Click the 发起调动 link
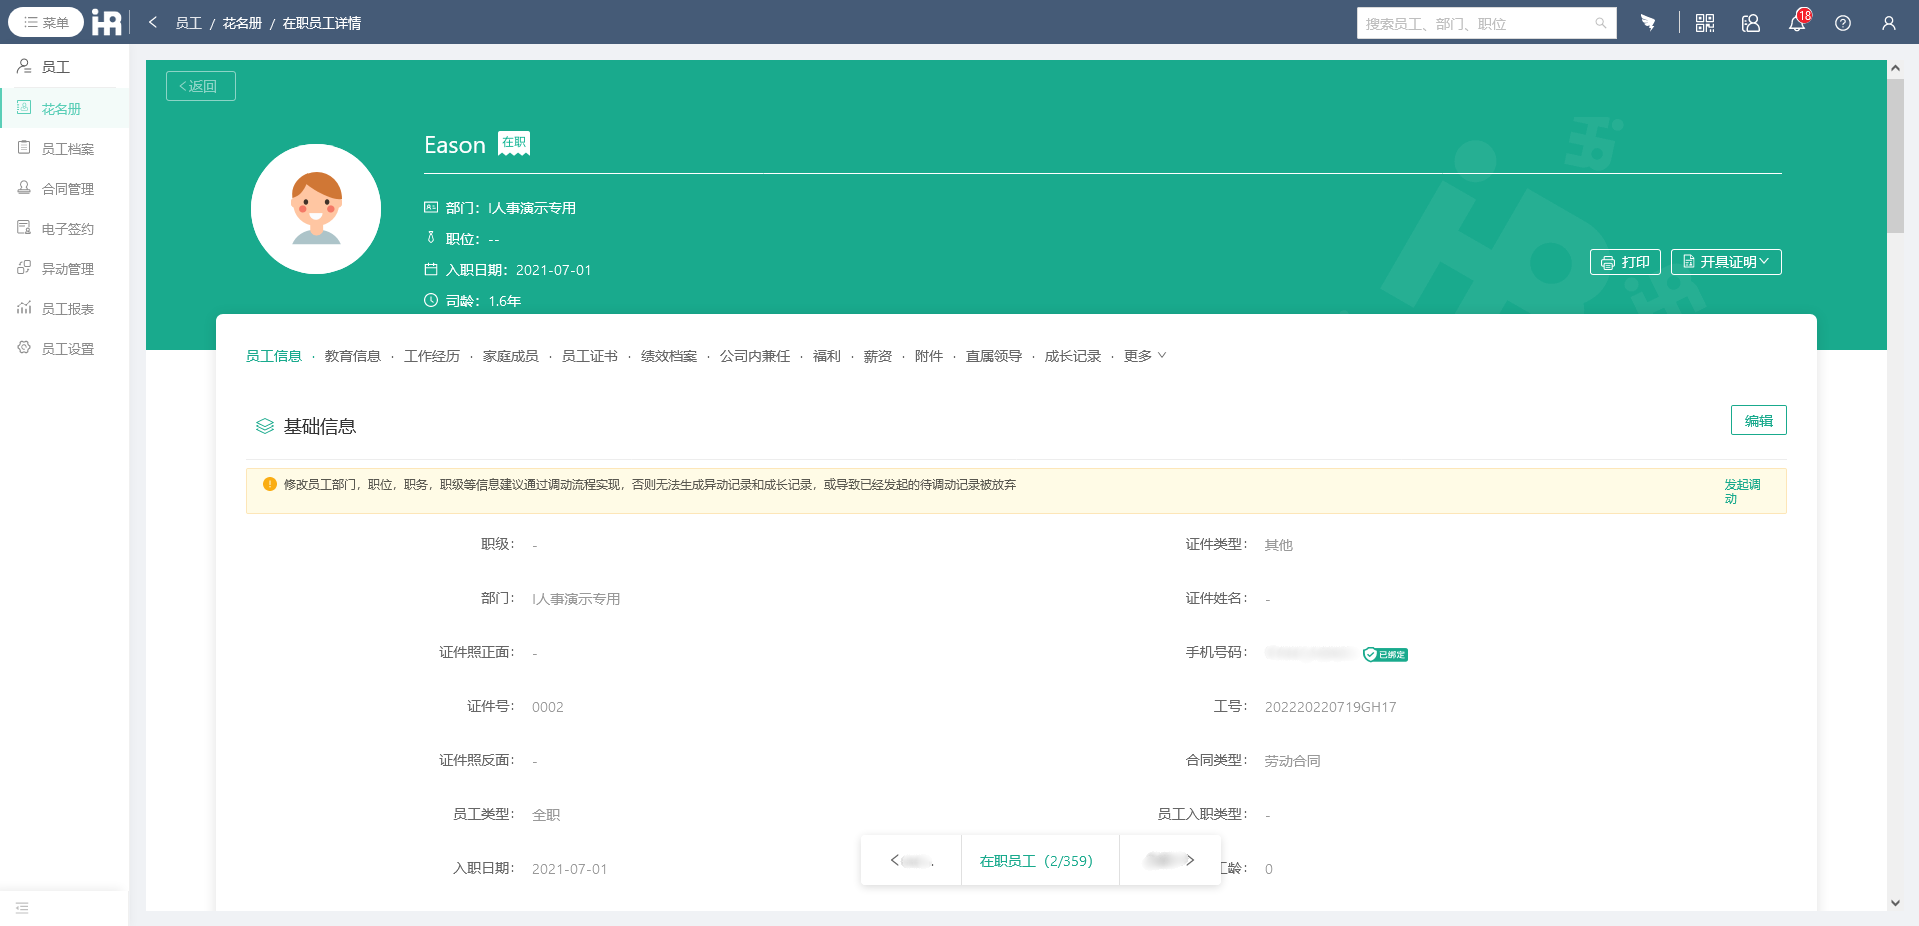 [x=1741, y=491]
